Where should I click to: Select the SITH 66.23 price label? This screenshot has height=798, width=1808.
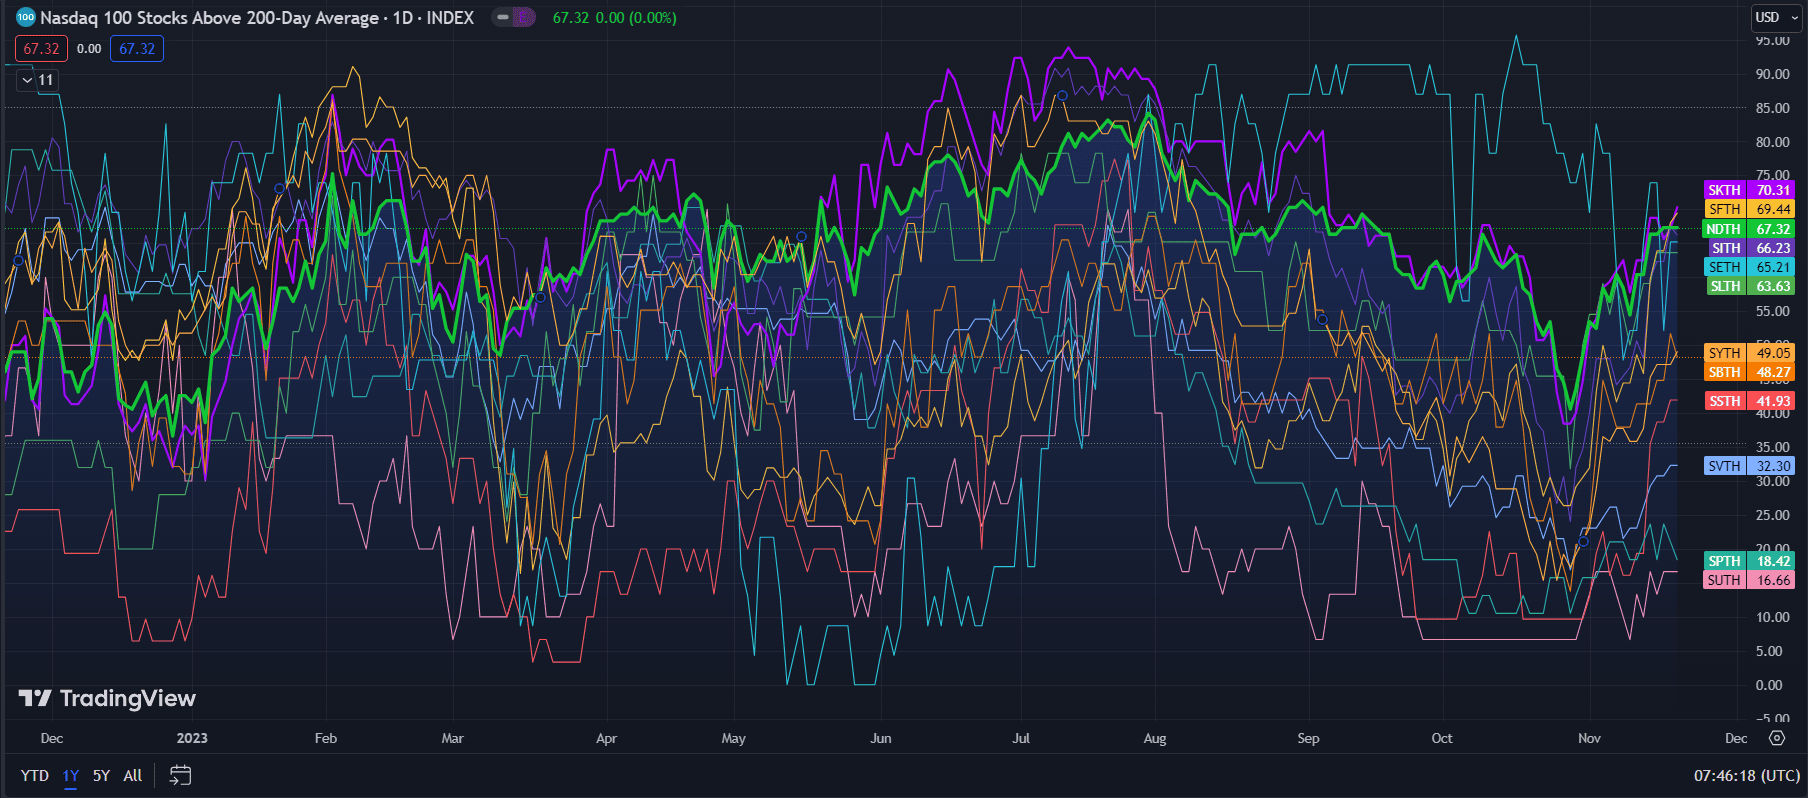tap(1749, 248)
